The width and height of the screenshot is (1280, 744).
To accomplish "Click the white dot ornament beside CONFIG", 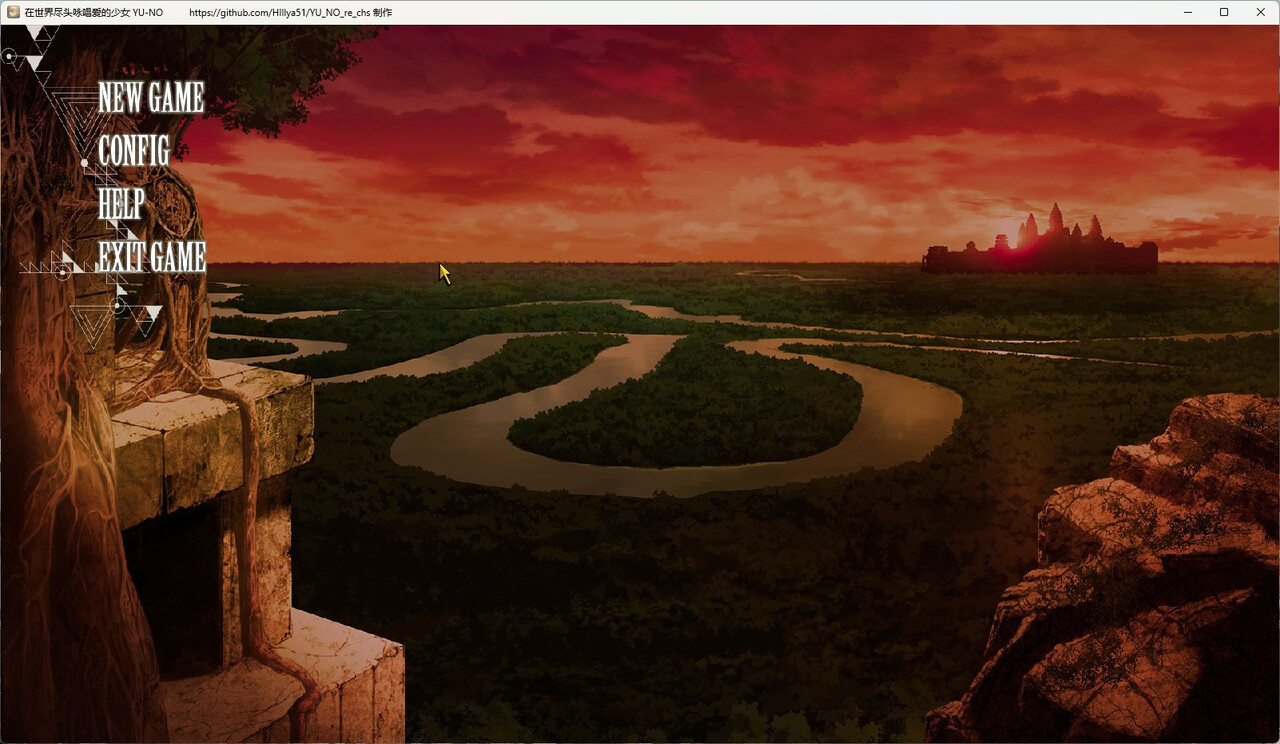I will click(x=86, y=162).
